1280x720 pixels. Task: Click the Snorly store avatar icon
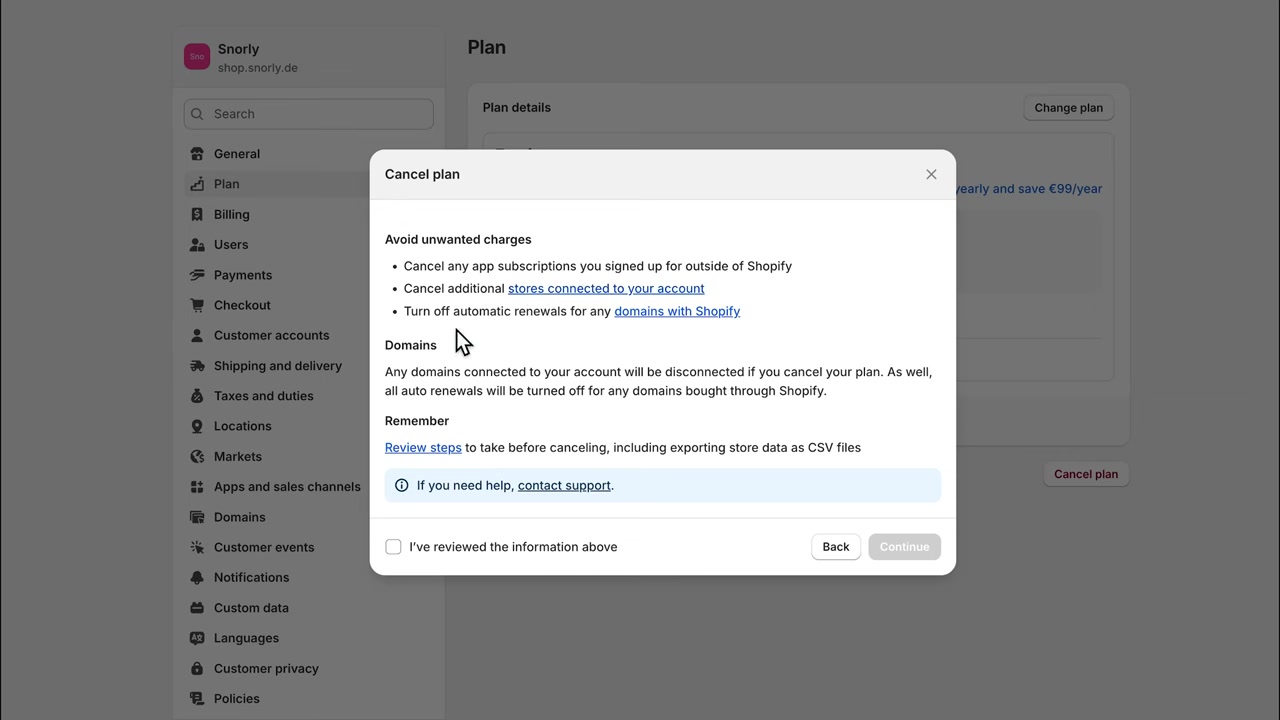(197, 57)
